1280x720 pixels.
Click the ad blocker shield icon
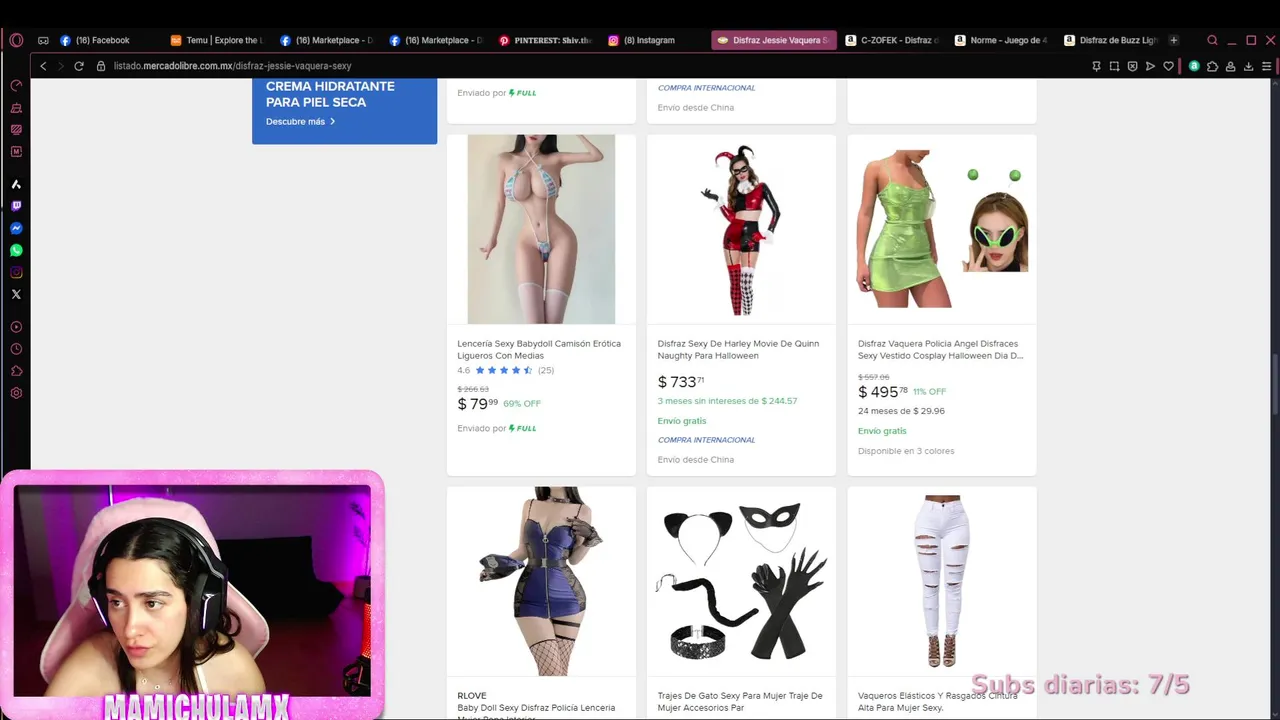click(1132, 66)
